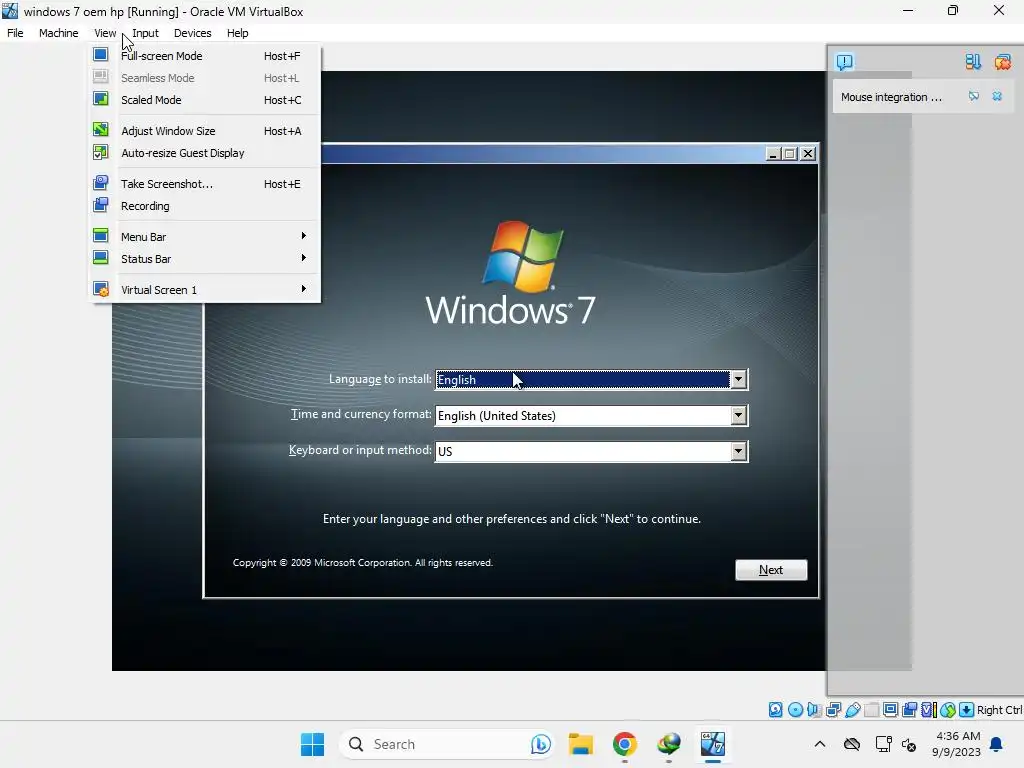
Task: Click the taskbar Search box
Action: [x=446, y=744]
